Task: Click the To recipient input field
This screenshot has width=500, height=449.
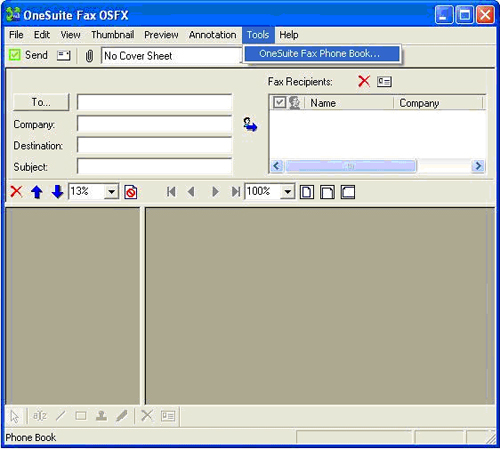Action: 154,102
